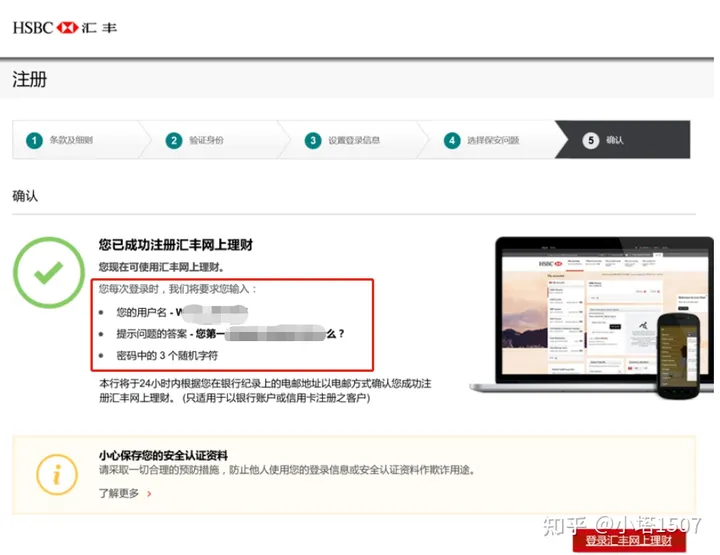Click the green success checkmark icon
This screenshot has width=720, height=555.
tap(49, 272)
